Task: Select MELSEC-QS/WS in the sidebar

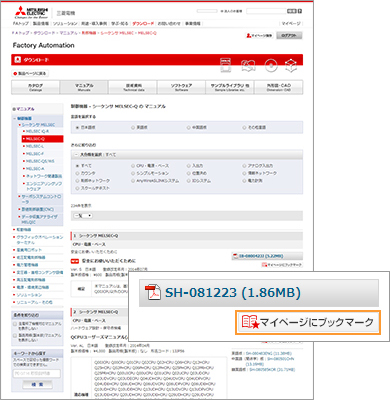Action: click(x=40, y=161)
